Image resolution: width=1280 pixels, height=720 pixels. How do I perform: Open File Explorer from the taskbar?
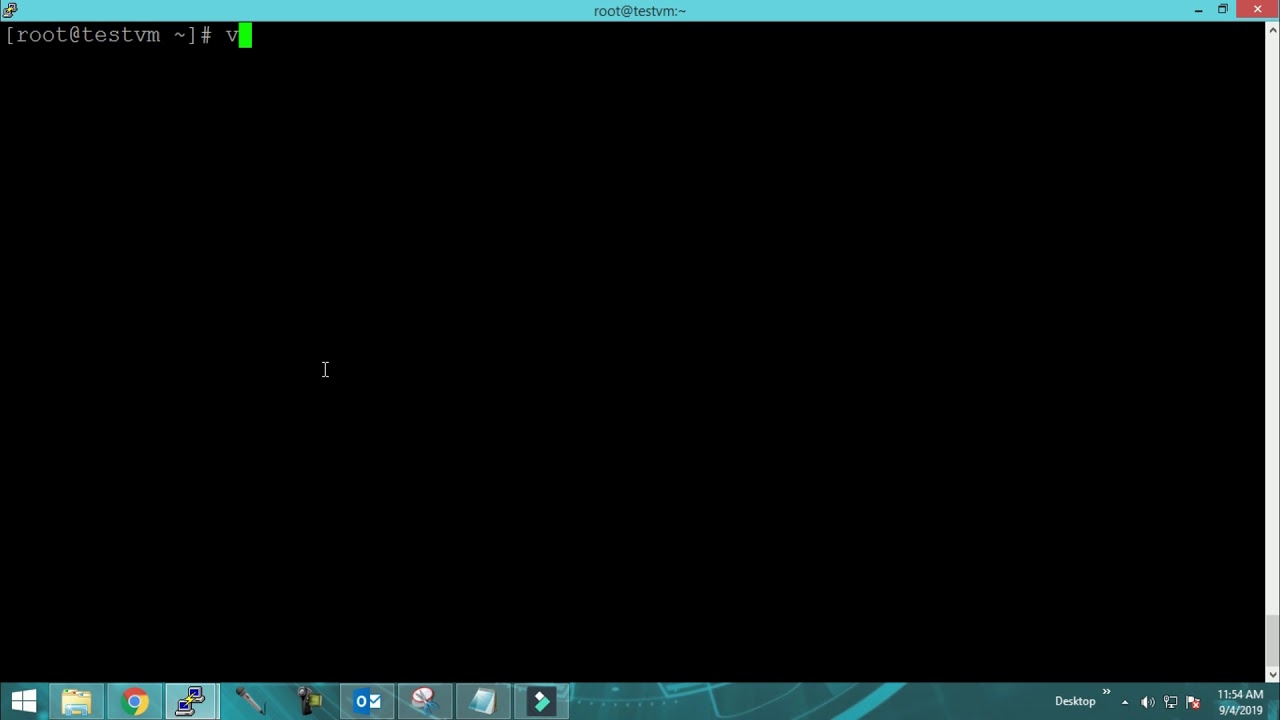point(77,701)
